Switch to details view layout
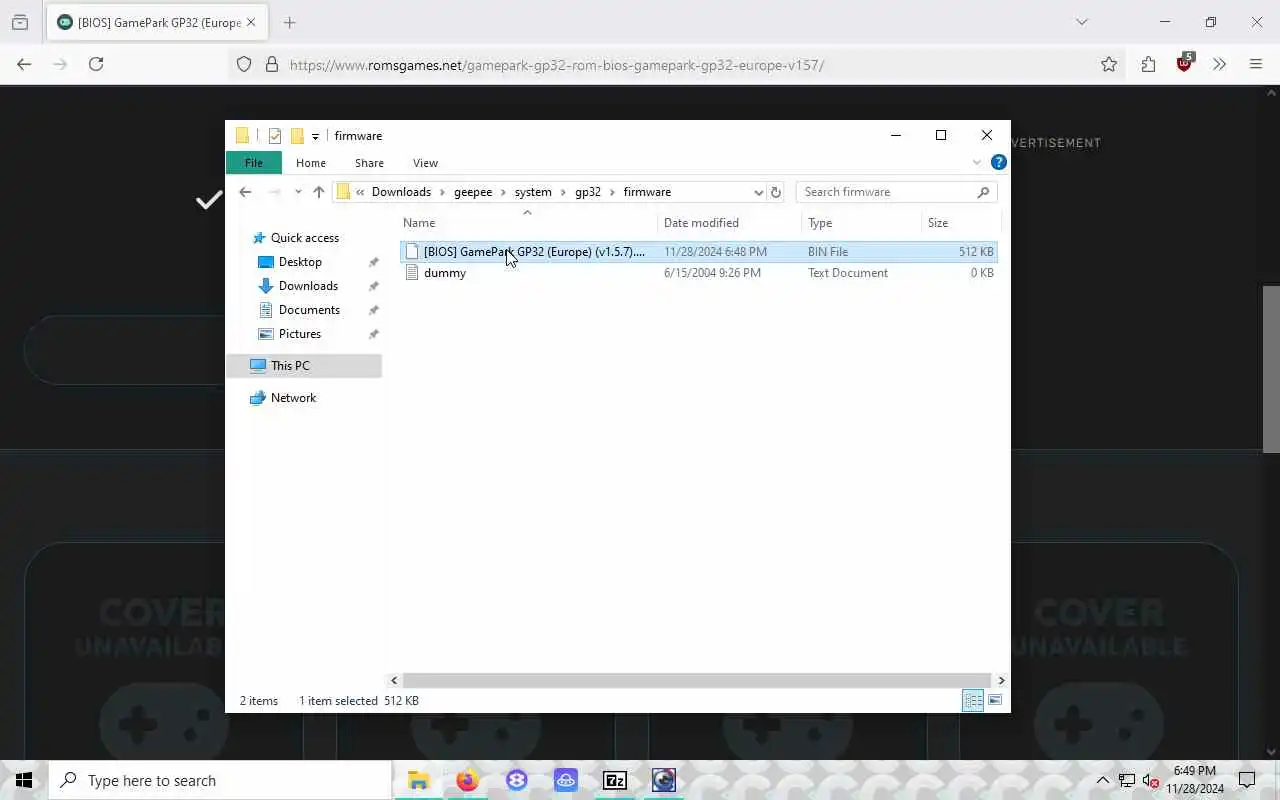This screenshot has height=800, width=1280. (973, 700)
